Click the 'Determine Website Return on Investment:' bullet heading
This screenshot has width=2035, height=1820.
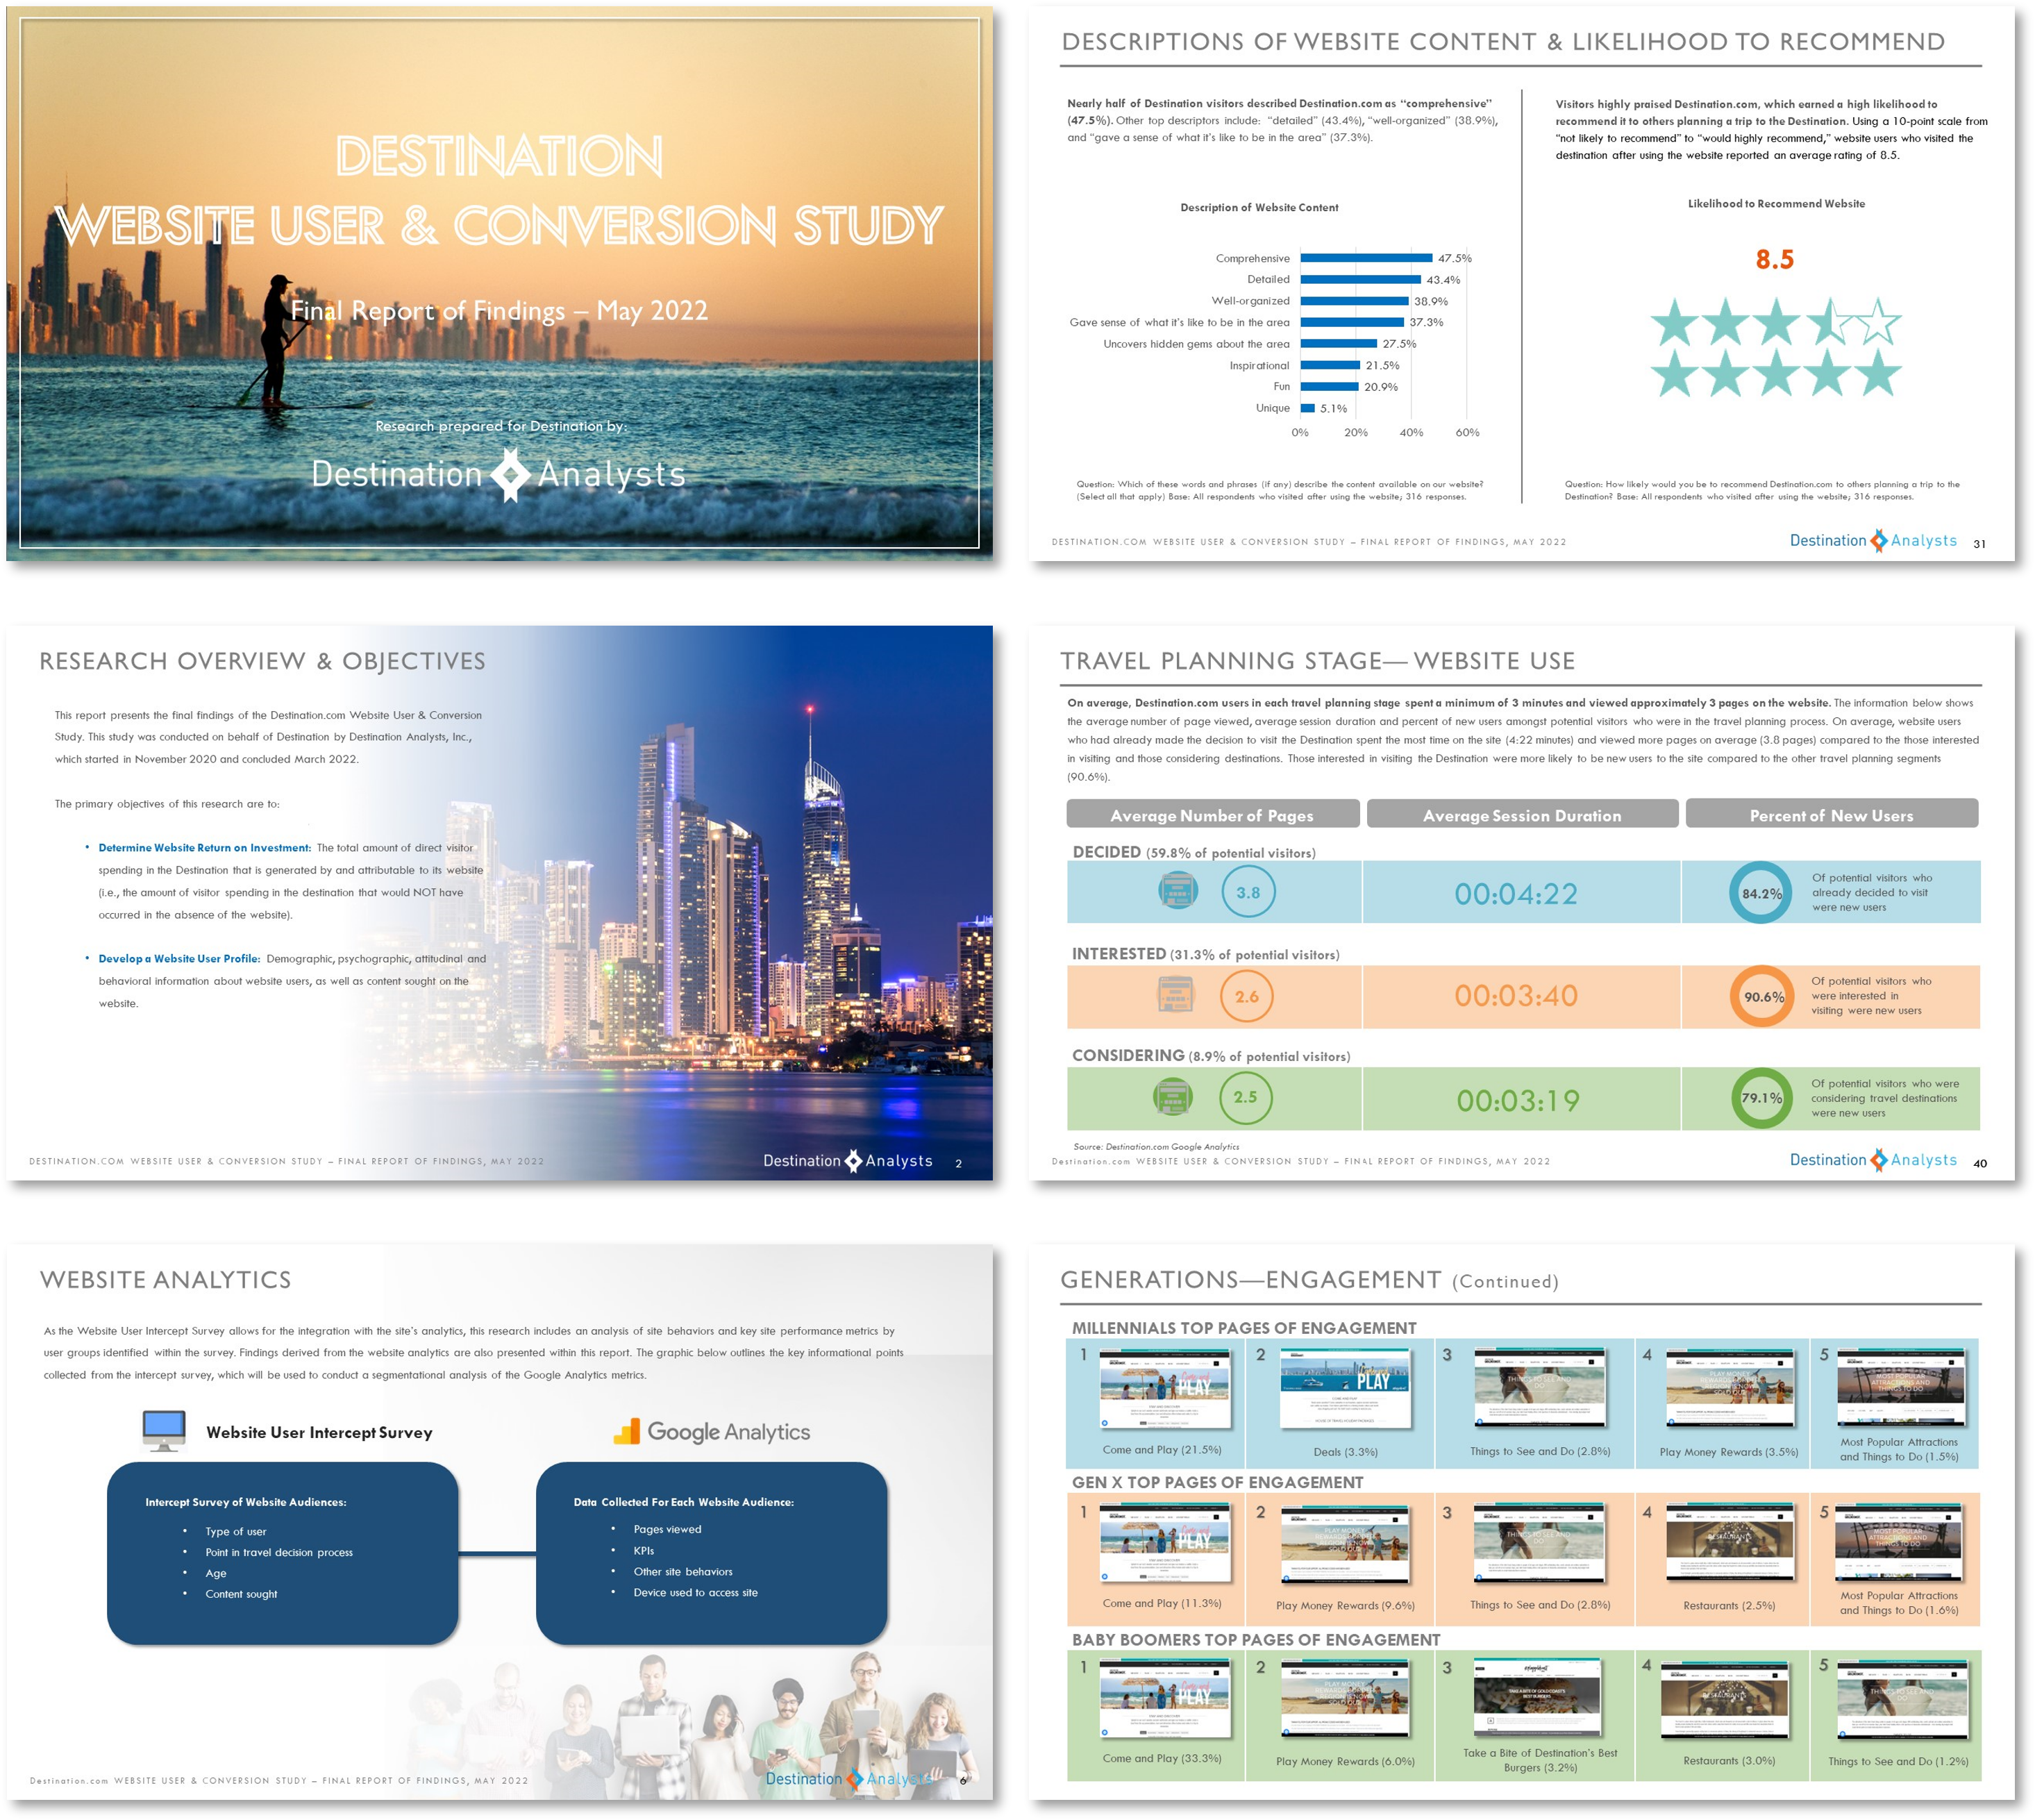click(204, 847)
